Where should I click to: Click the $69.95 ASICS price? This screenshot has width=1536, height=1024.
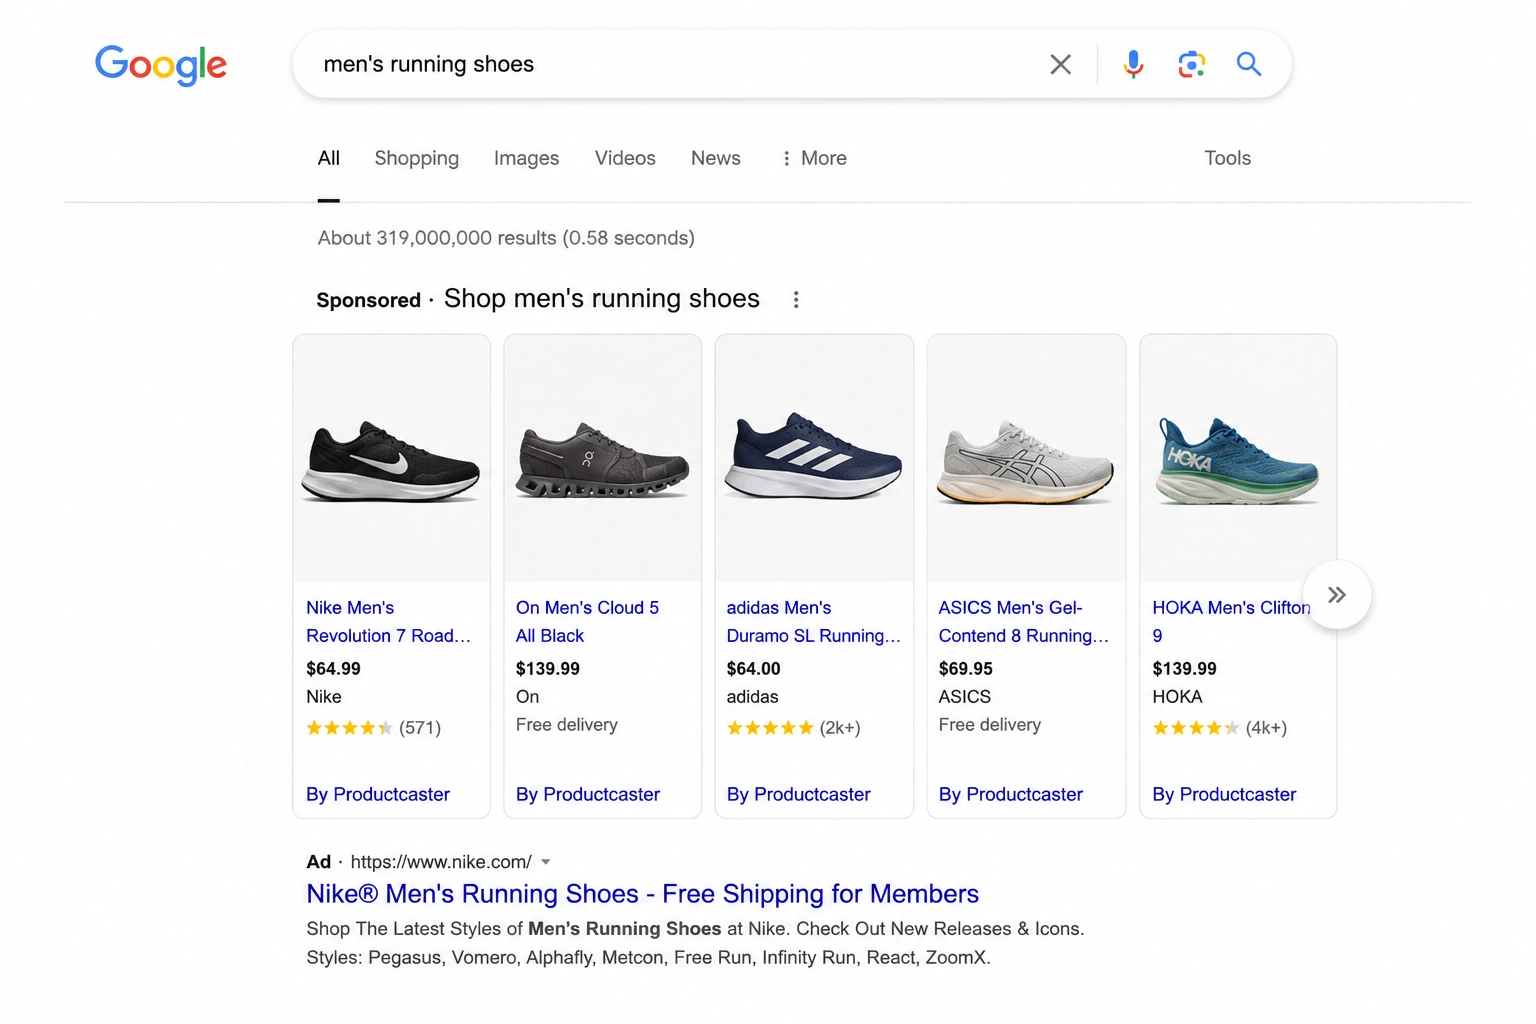click(966, 669)
